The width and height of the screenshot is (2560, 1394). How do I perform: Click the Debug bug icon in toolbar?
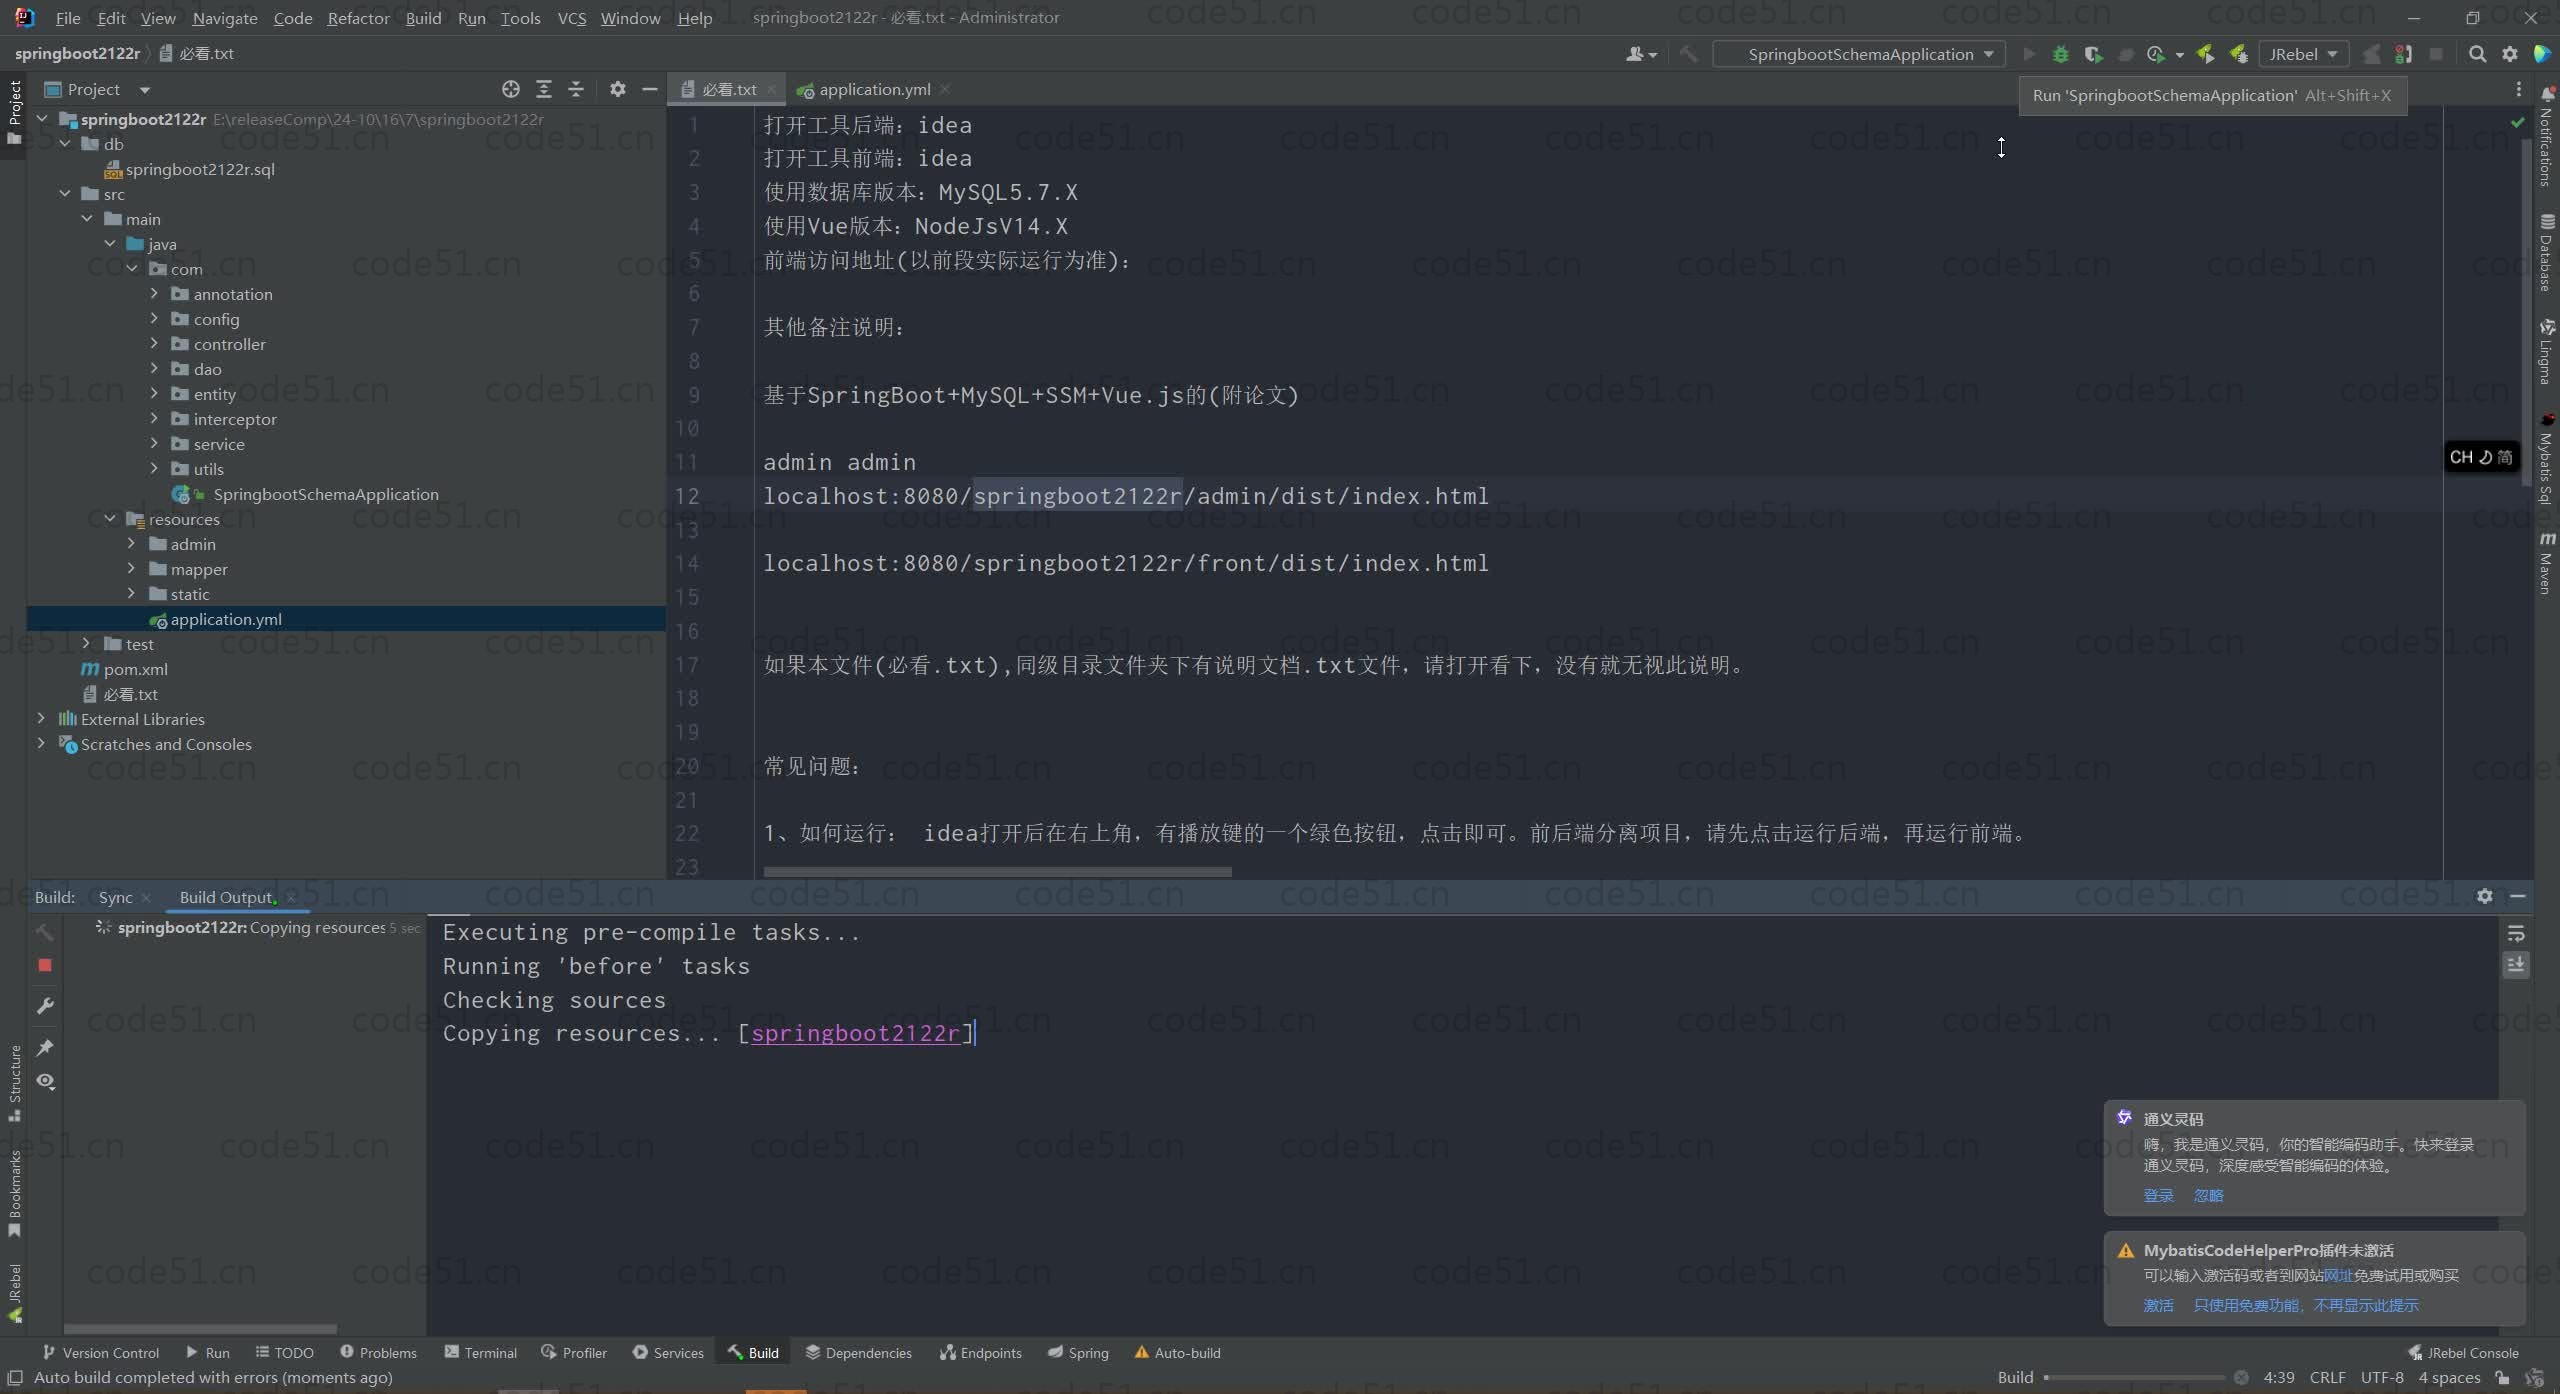pyautogui.click(x=2060, y=54)
